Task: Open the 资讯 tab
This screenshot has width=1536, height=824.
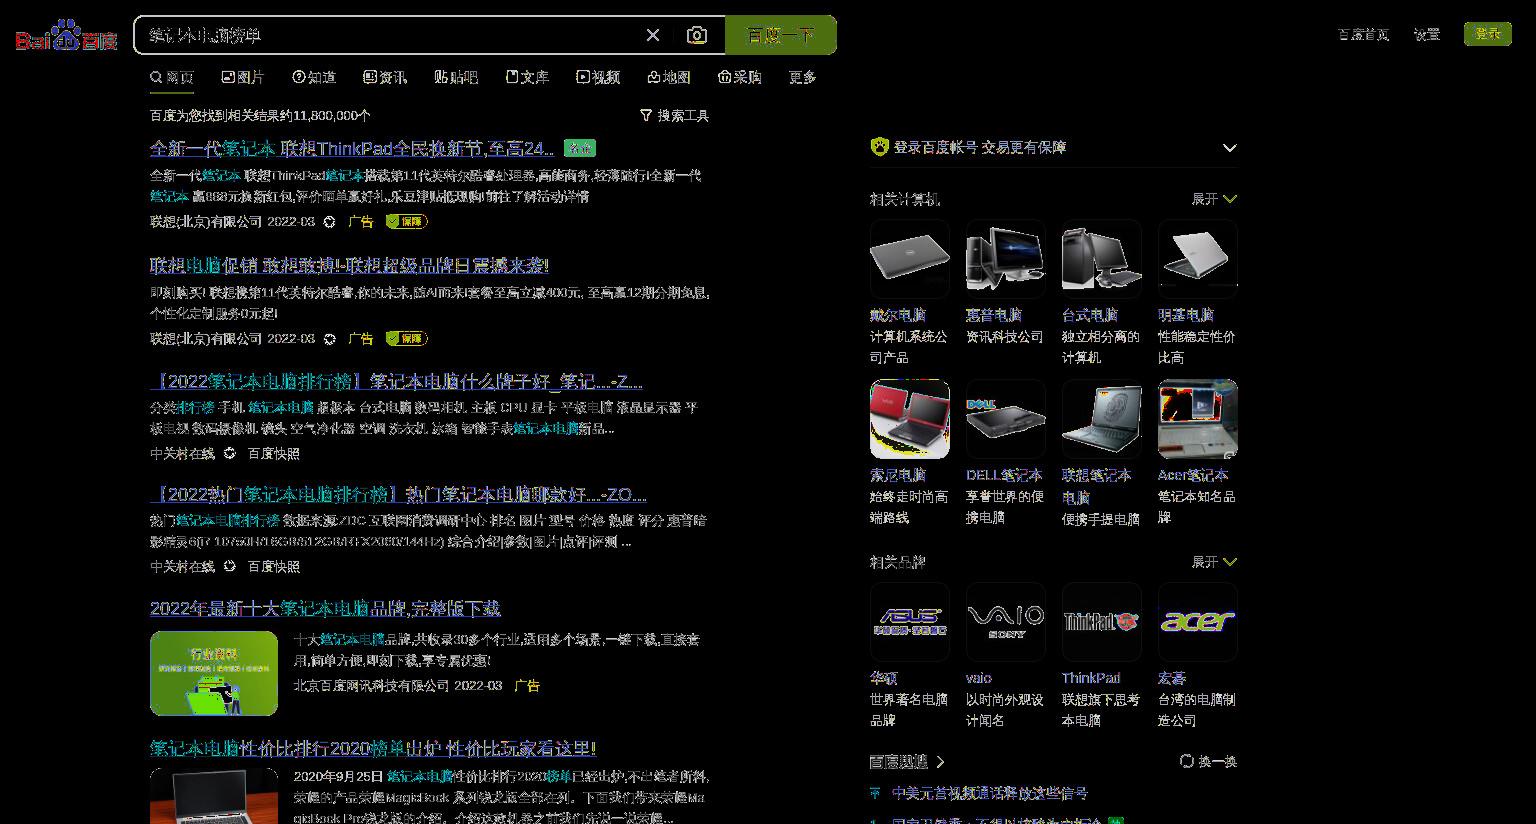Action: coord(385,77)
